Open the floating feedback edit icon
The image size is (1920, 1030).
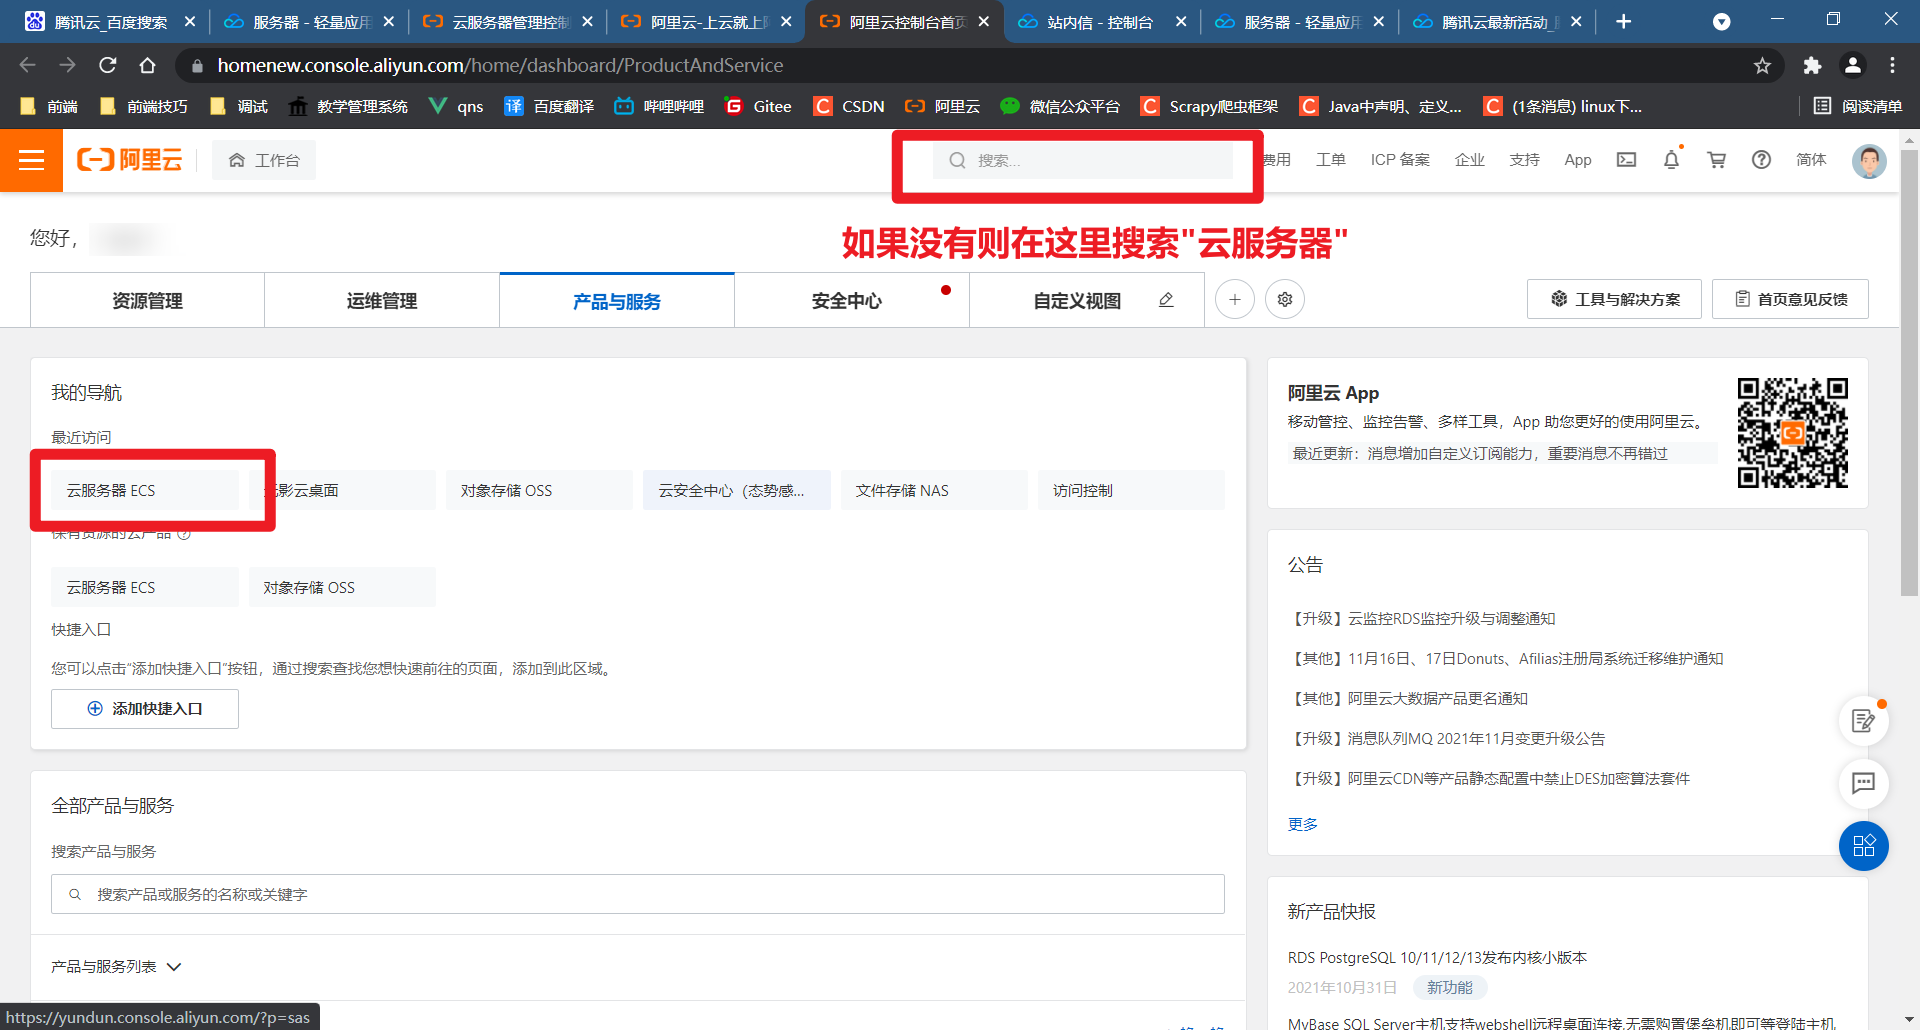point(1863,721)
